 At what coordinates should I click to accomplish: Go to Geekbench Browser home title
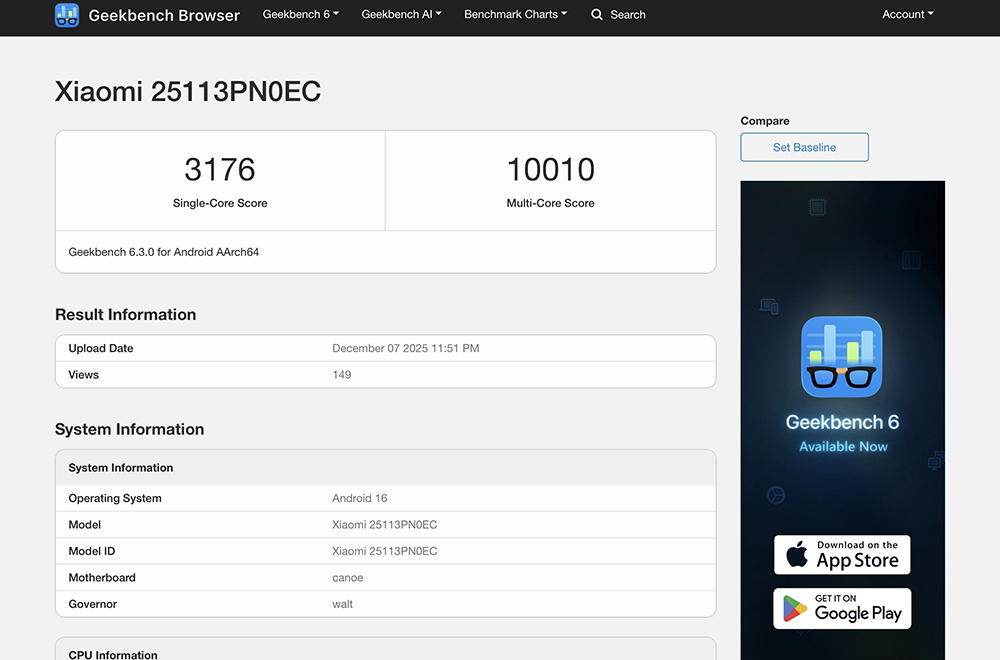pos(164,15)
